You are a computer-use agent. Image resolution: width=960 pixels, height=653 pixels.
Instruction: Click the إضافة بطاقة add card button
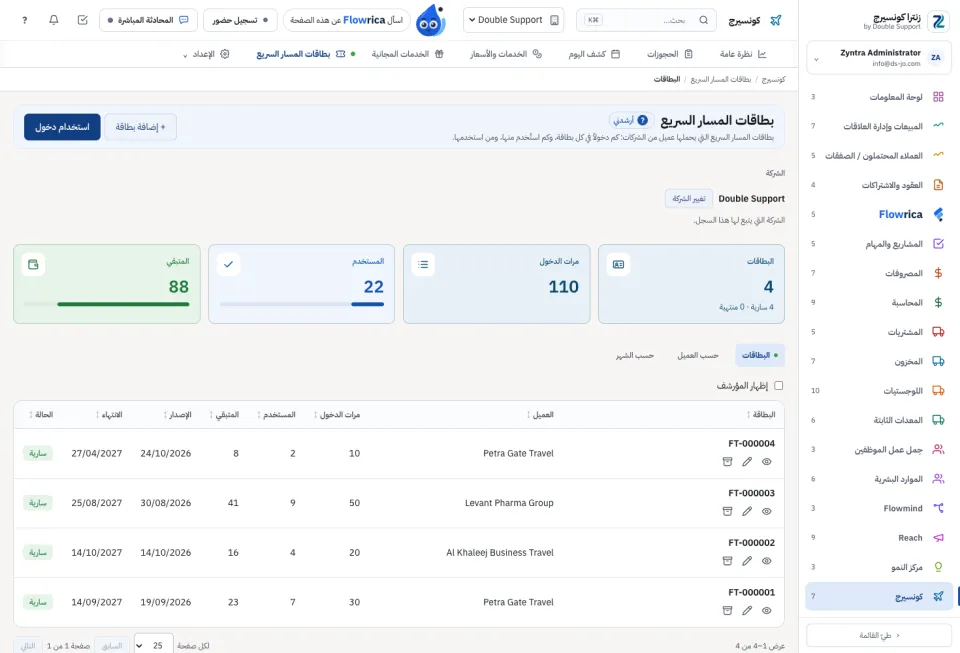tap(140, 127)
